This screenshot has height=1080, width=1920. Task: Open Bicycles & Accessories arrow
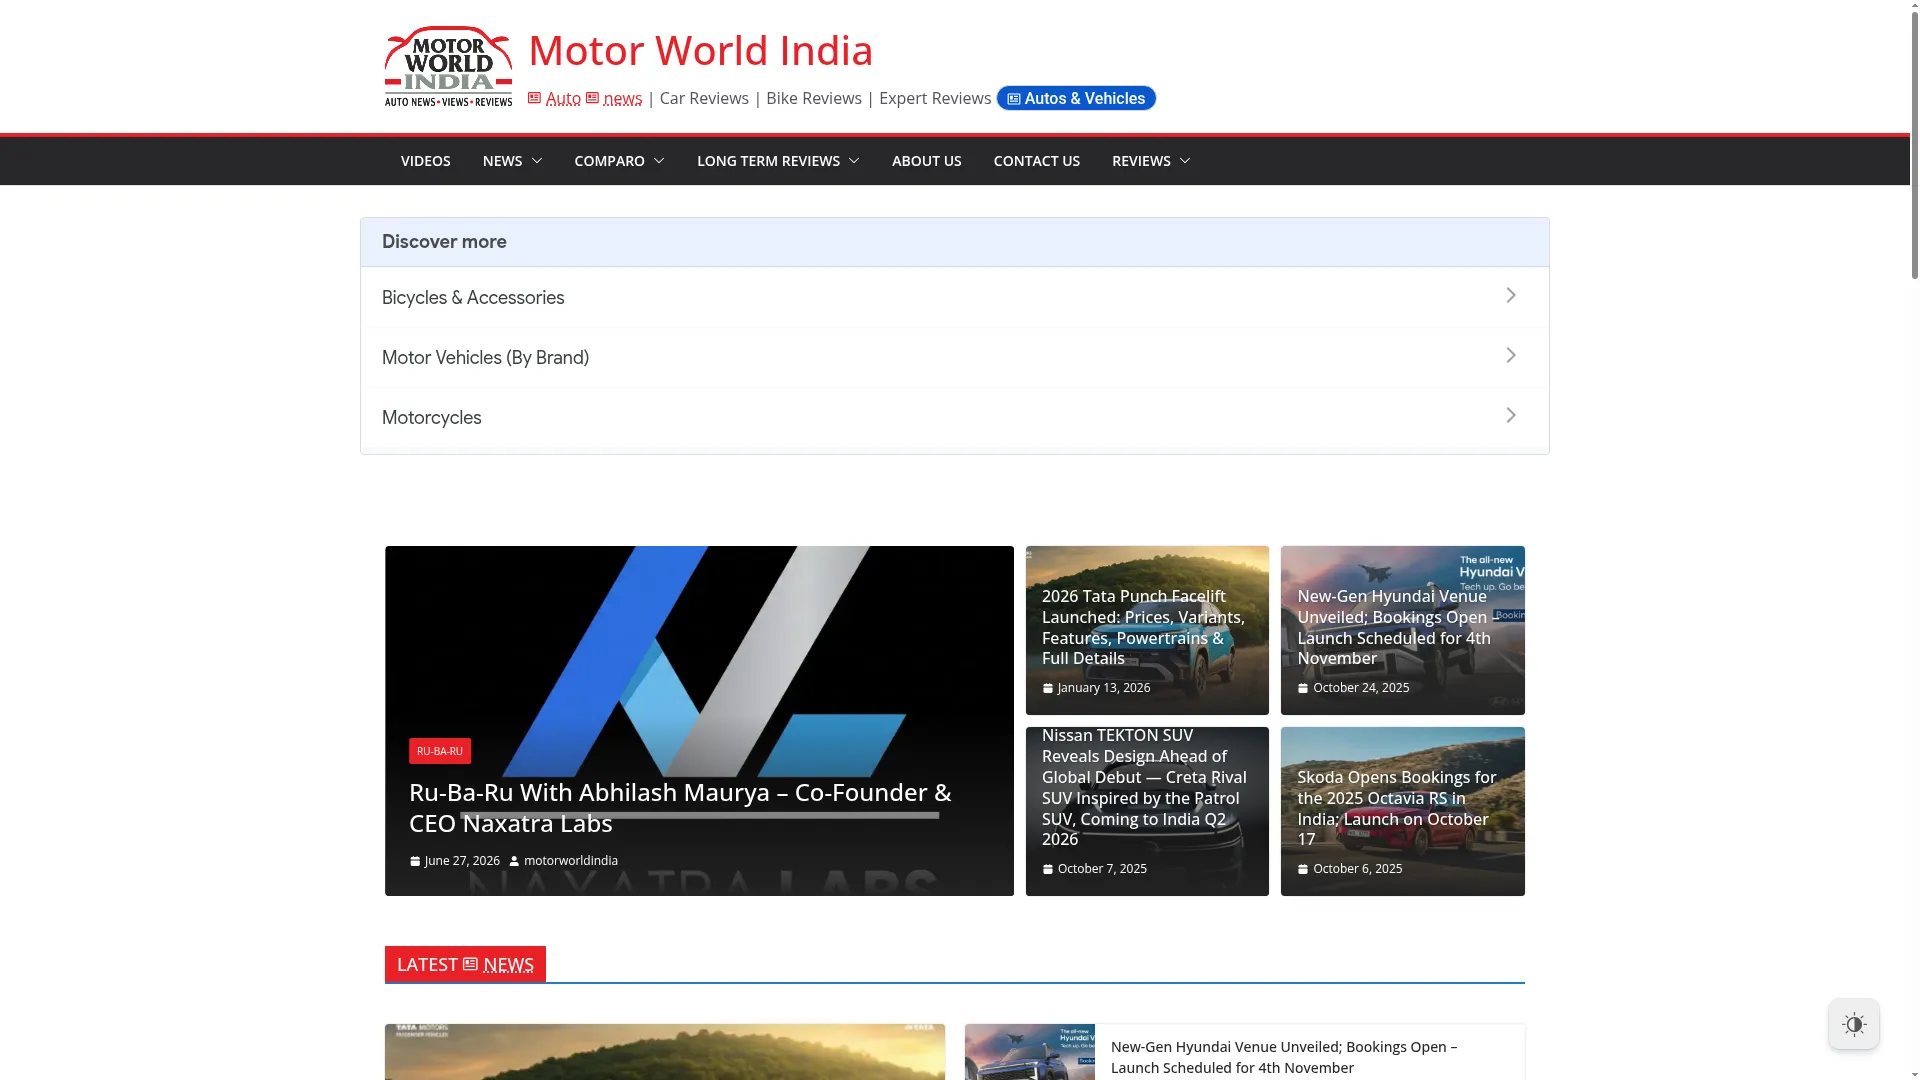coord(1511,295)
